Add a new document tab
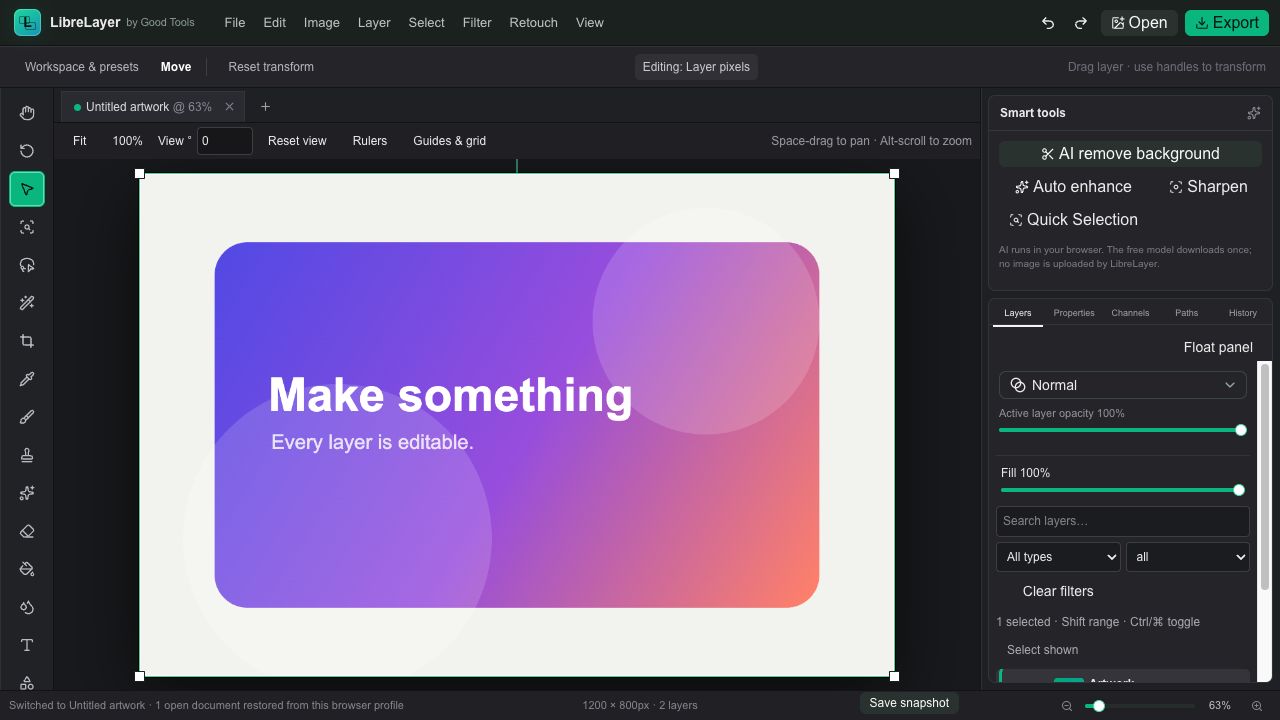The height and width of the screenshot is (720, 1280). (x=265, y=107)
